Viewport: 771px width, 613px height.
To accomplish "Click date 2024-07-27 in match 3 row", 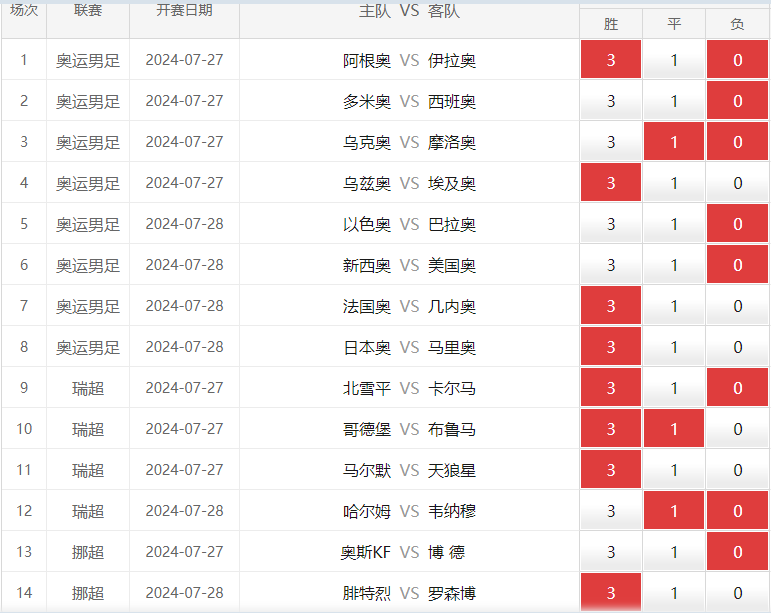I will (184, 142).
